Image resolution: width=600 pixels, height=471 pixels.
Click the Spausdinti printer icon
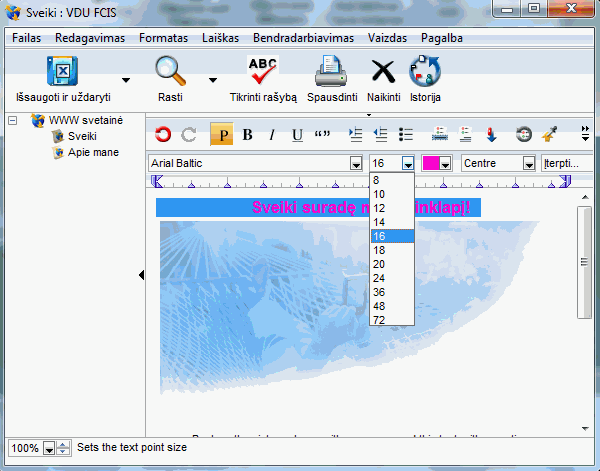coord(331,72)
